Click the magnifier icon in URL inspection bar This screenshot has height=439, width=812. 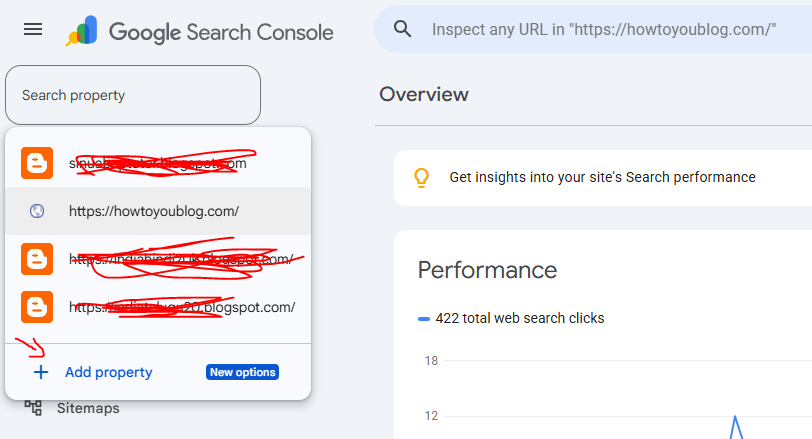pyautogui.click(x=402, y=29)
